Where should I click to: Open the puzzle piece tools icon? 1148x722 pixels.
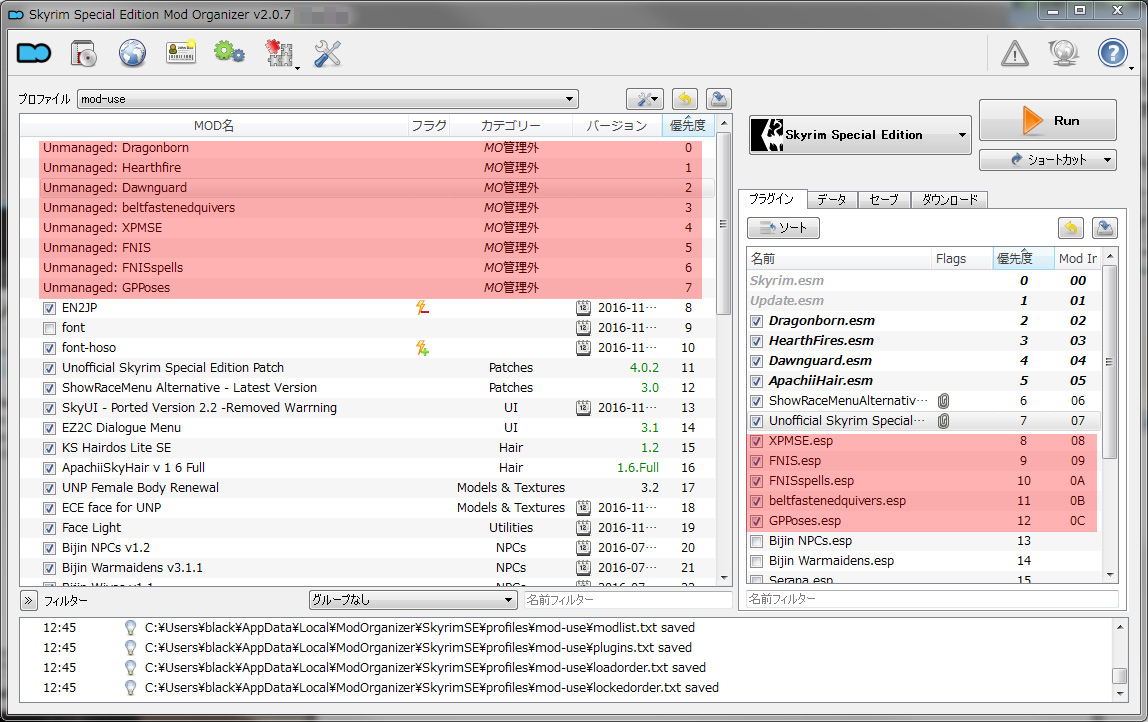[278, 53]
